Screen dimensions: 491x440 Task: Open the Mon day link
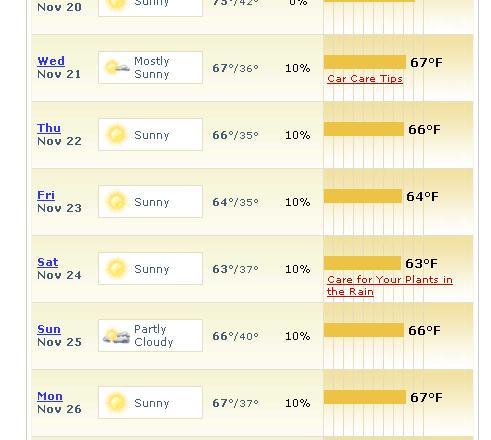pos(50,396)
